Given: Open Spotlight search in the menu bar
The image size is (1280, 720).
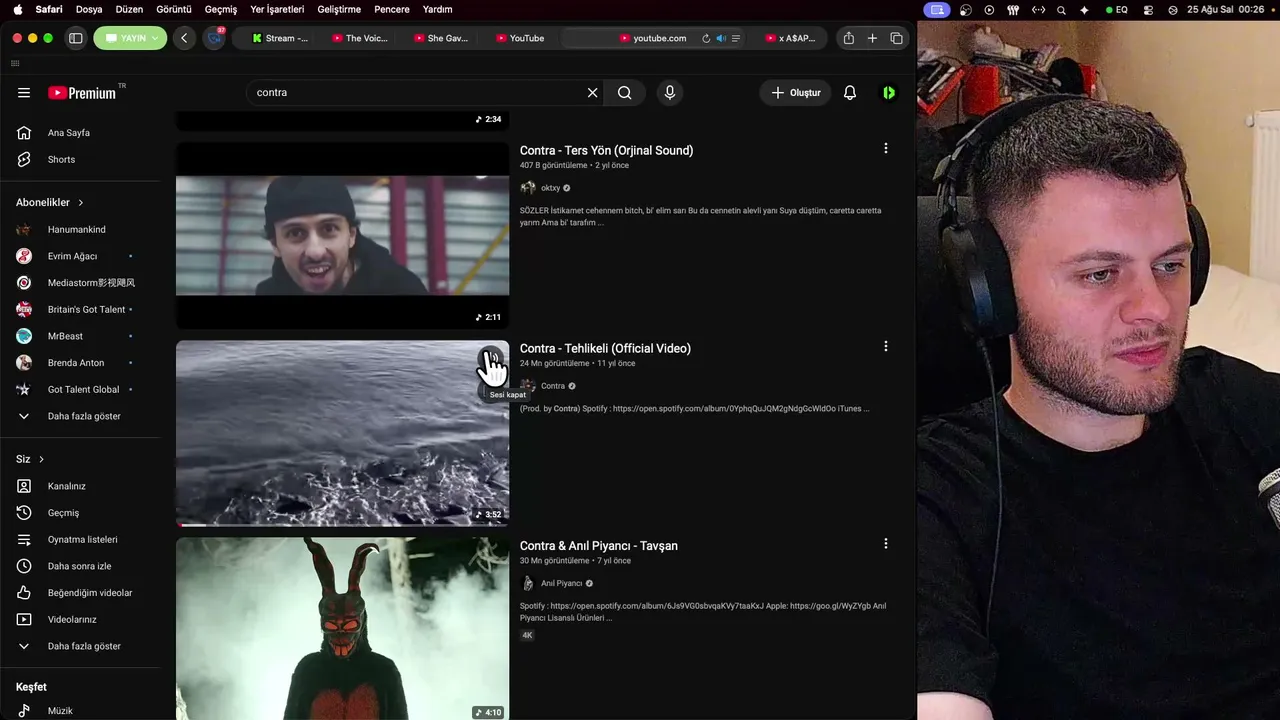Looking at the screenshot, I should tap(1061, 10).
